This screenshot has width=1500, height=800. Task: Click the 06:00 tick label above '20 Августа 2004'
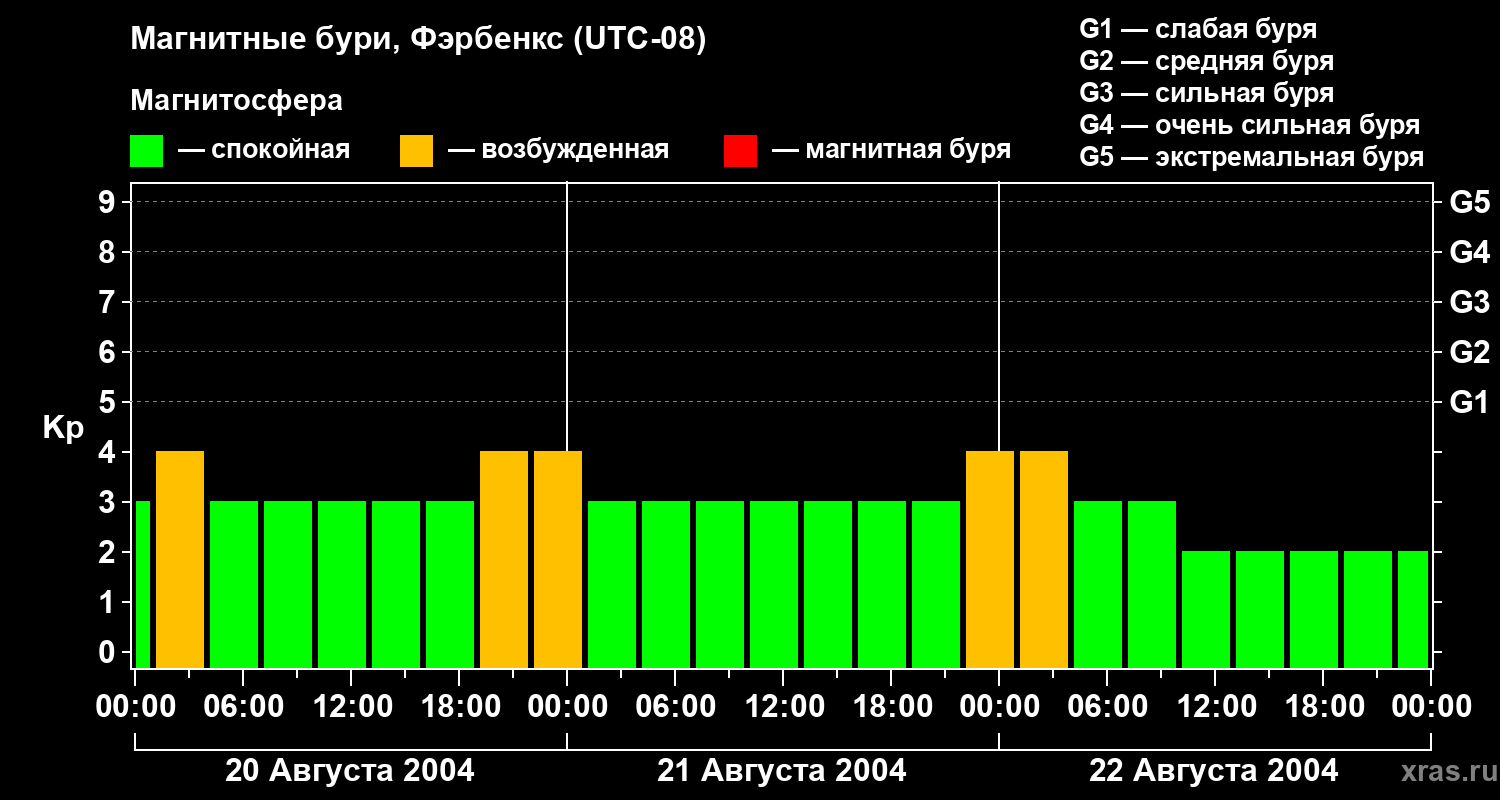click(x=243, y=707)
